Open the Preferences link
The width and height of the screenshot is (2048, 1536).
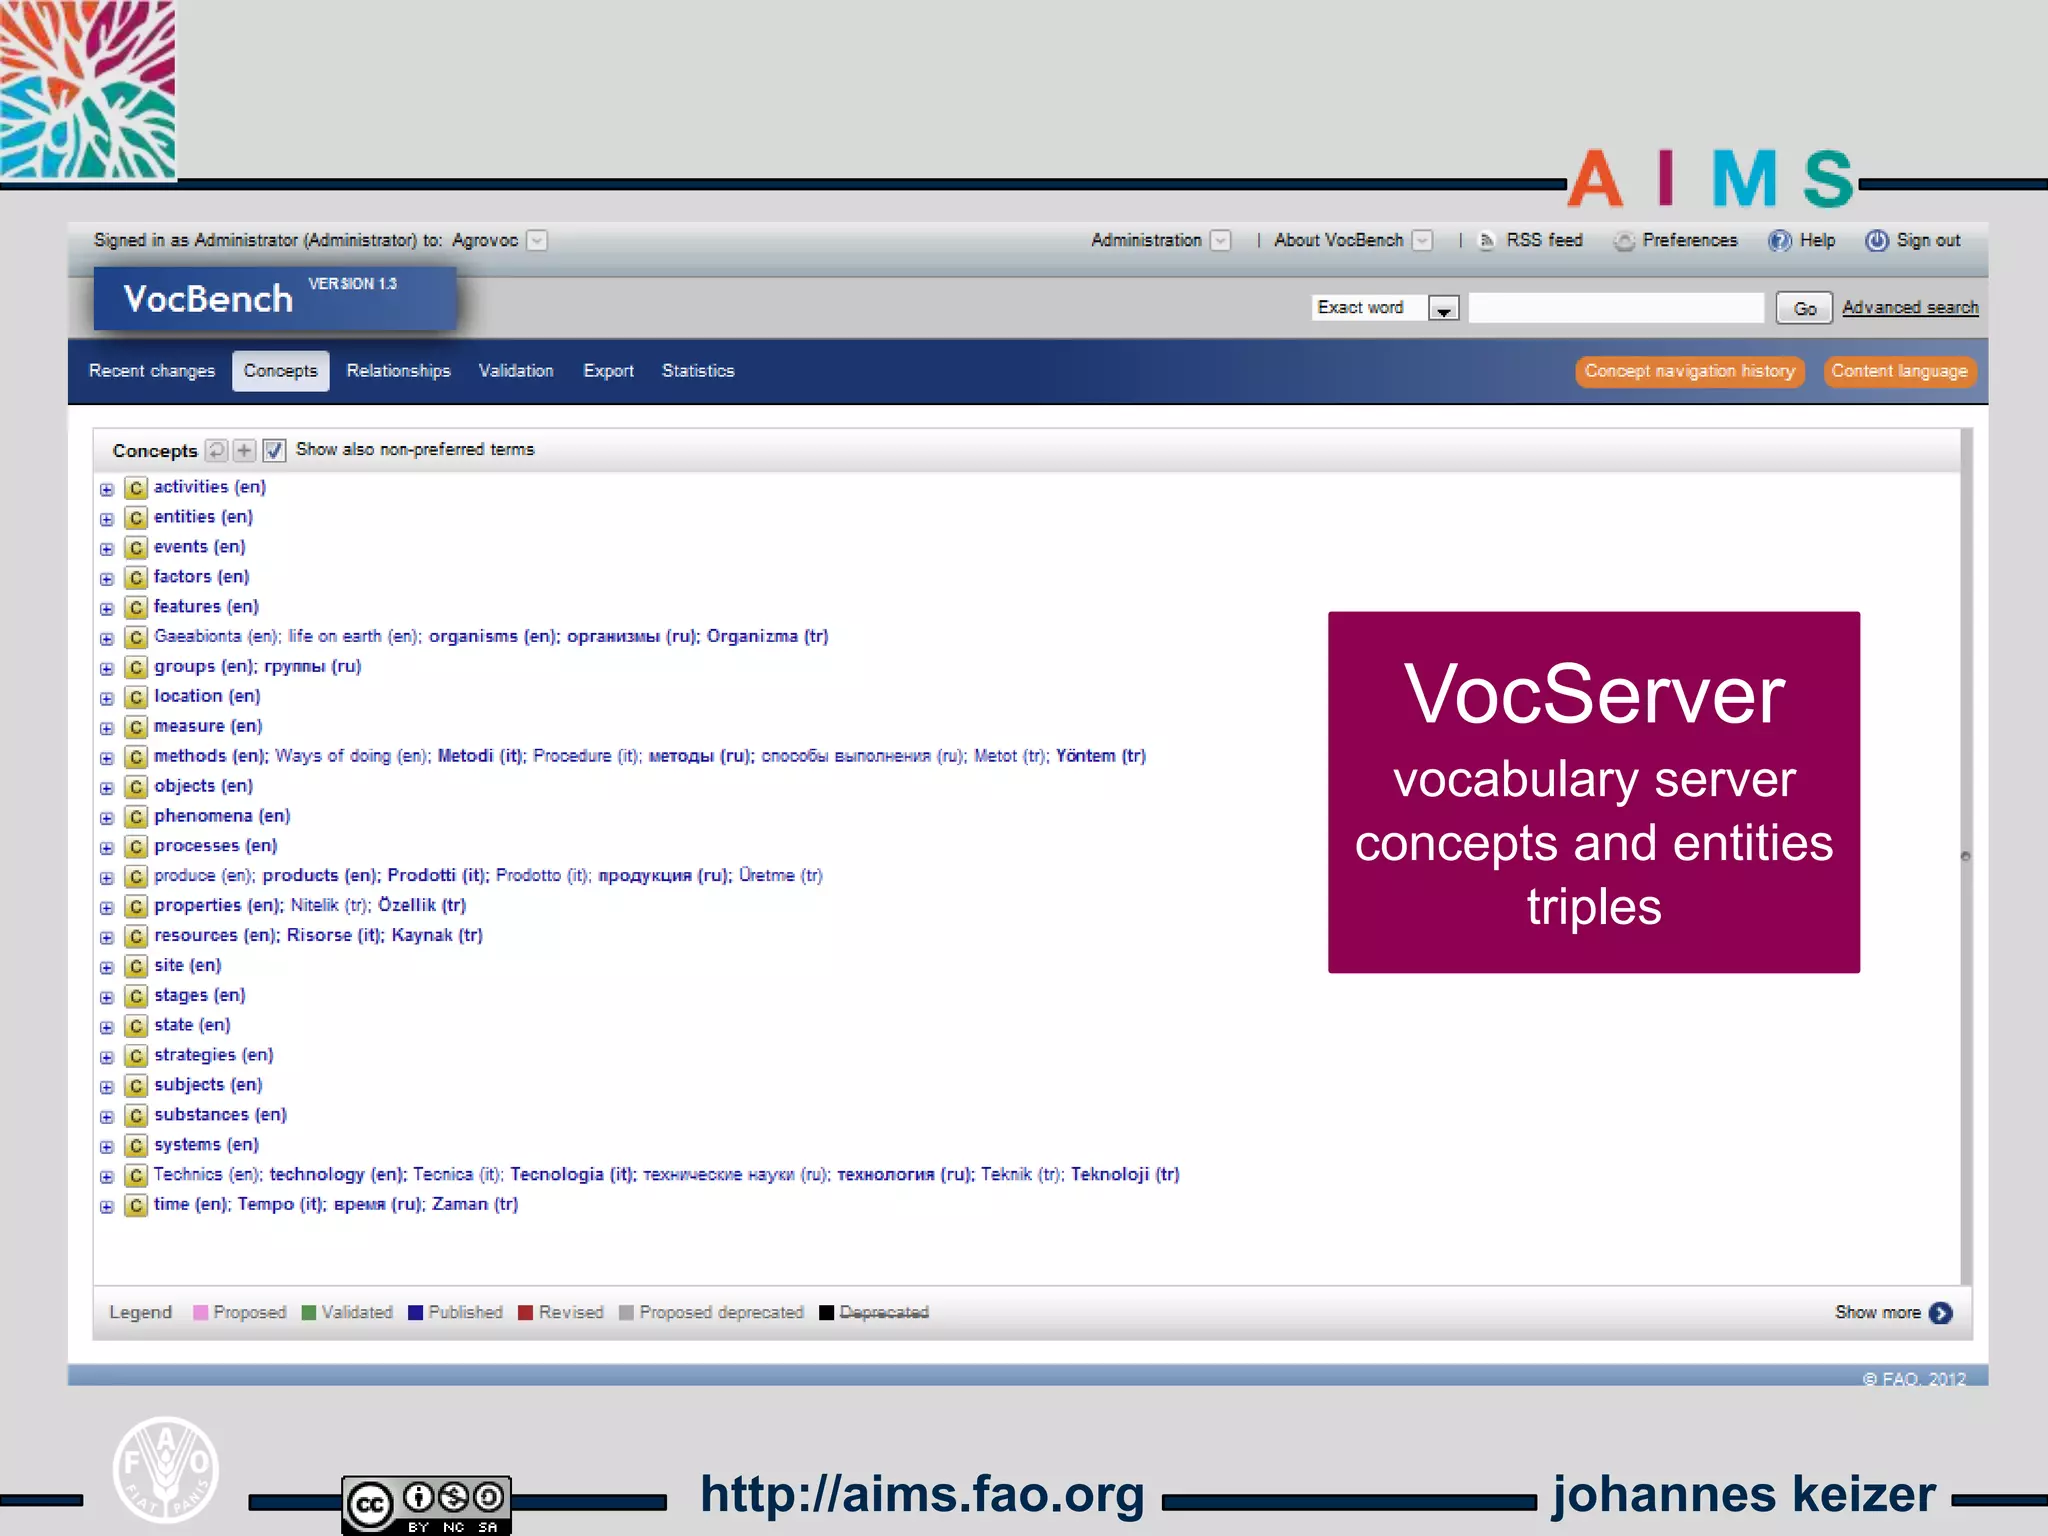point(1689,241)
